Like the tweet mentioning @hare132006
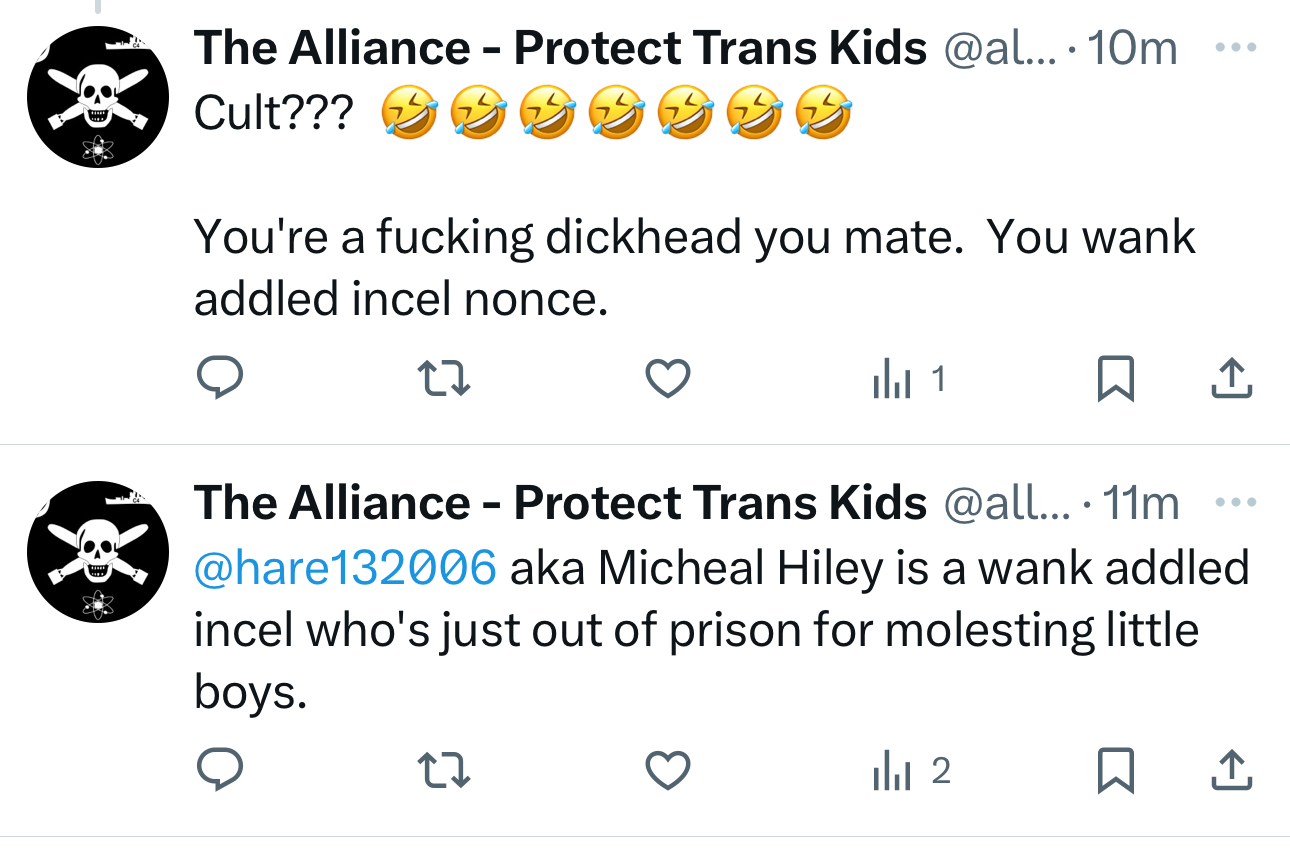The height and width of the screenshot is (868, 1290). pos(667,770)
